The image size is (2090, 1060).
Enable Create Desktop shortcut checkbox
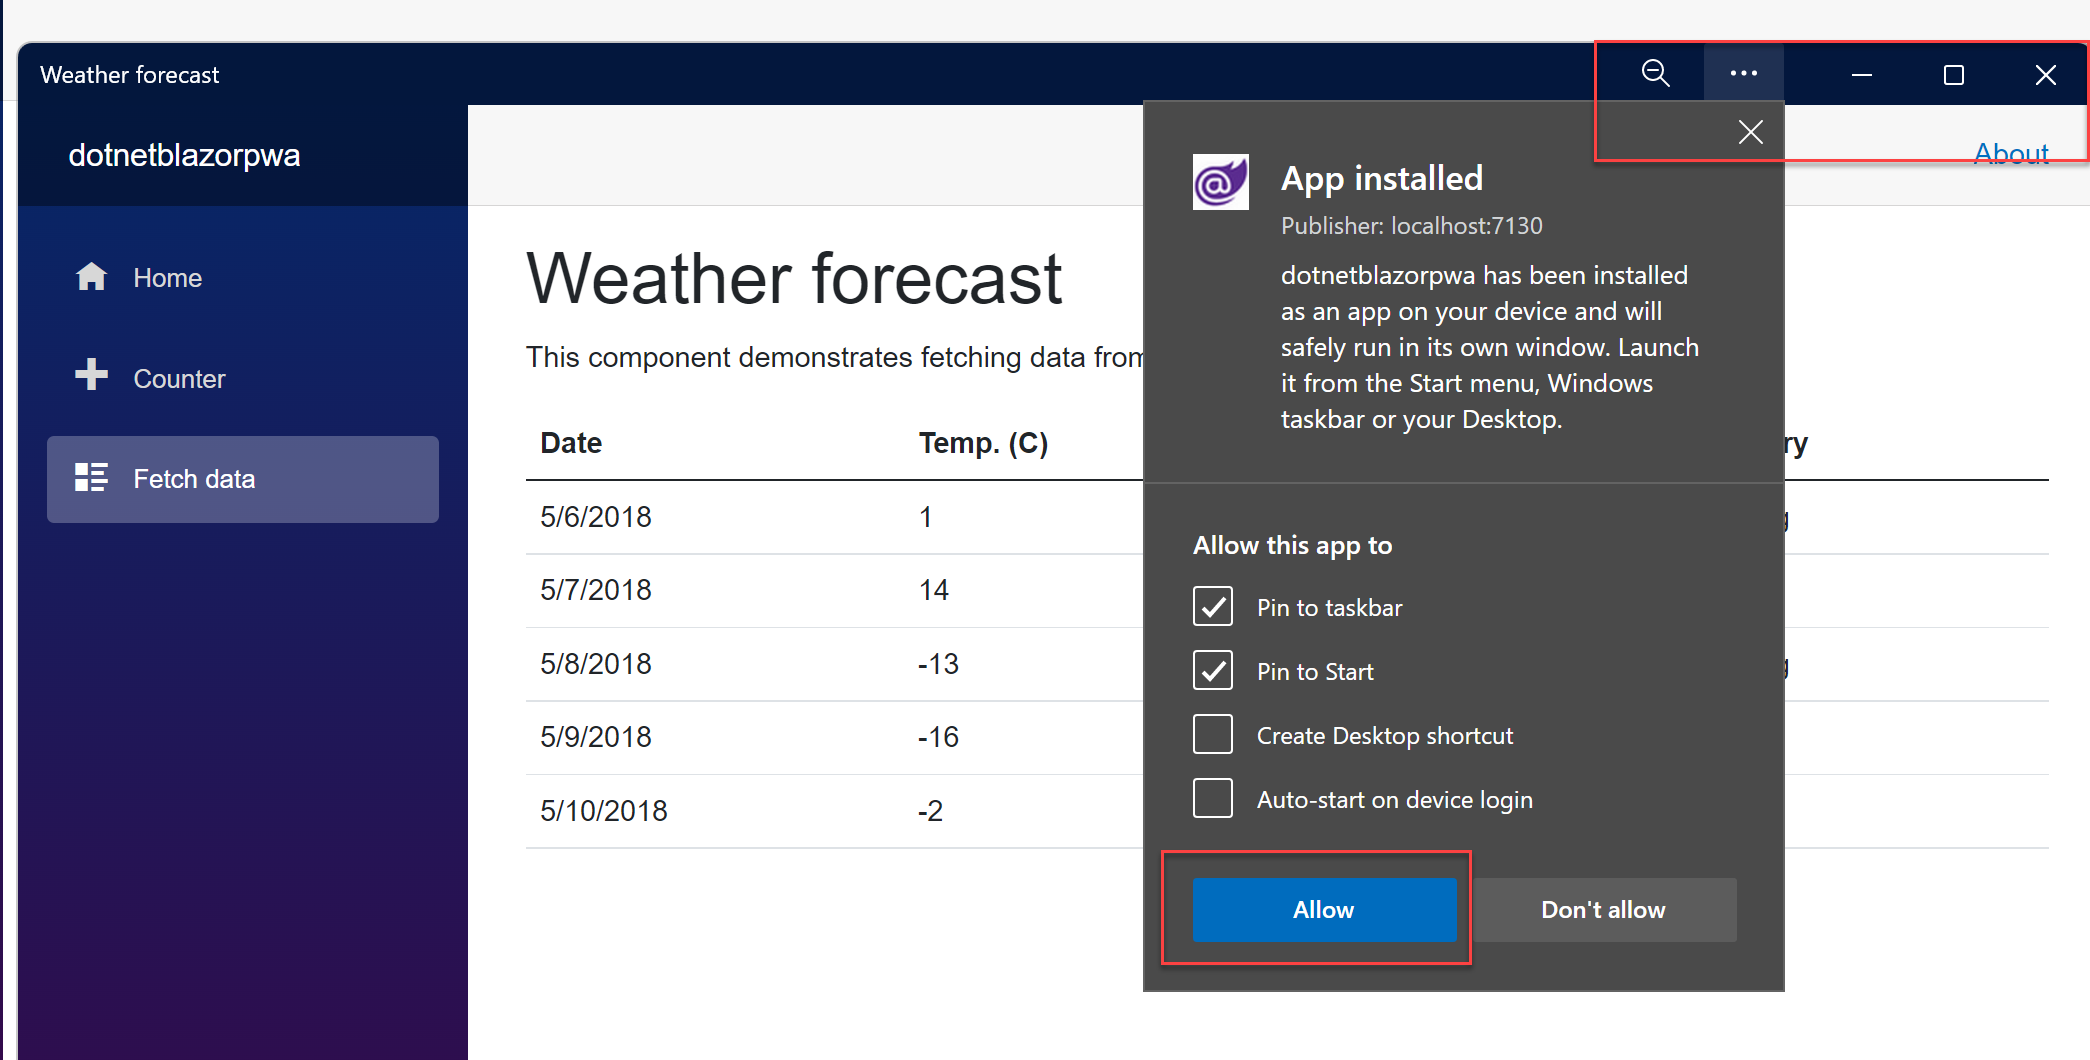click(1212, 735)
